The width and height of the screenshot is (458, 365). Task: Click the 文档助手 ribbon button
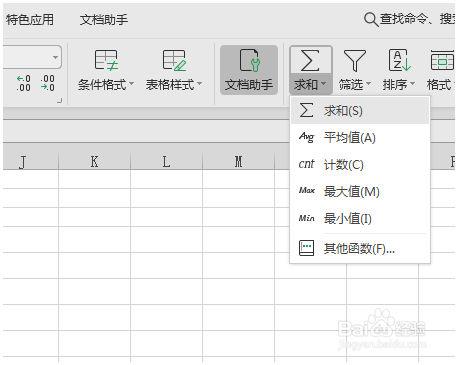coord(249,70)
